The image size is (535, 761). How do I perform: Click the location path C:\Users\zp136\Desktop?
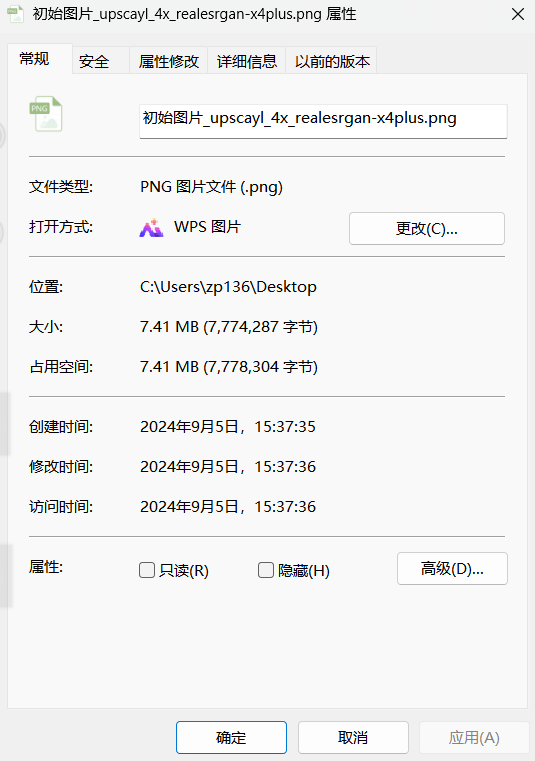tap(228, 287)
